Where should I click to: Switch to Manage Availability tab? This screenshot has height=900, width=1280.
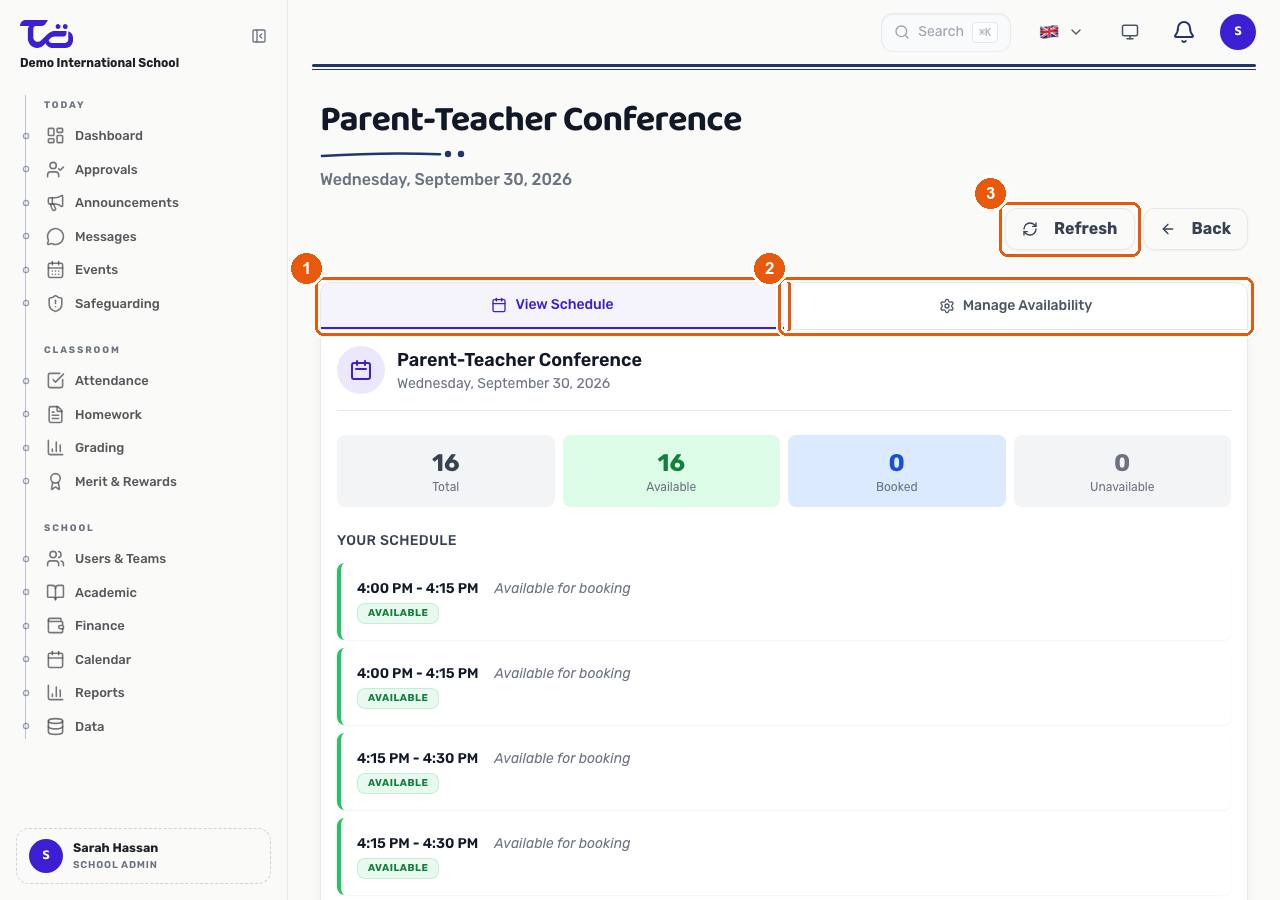[1017, 306]
